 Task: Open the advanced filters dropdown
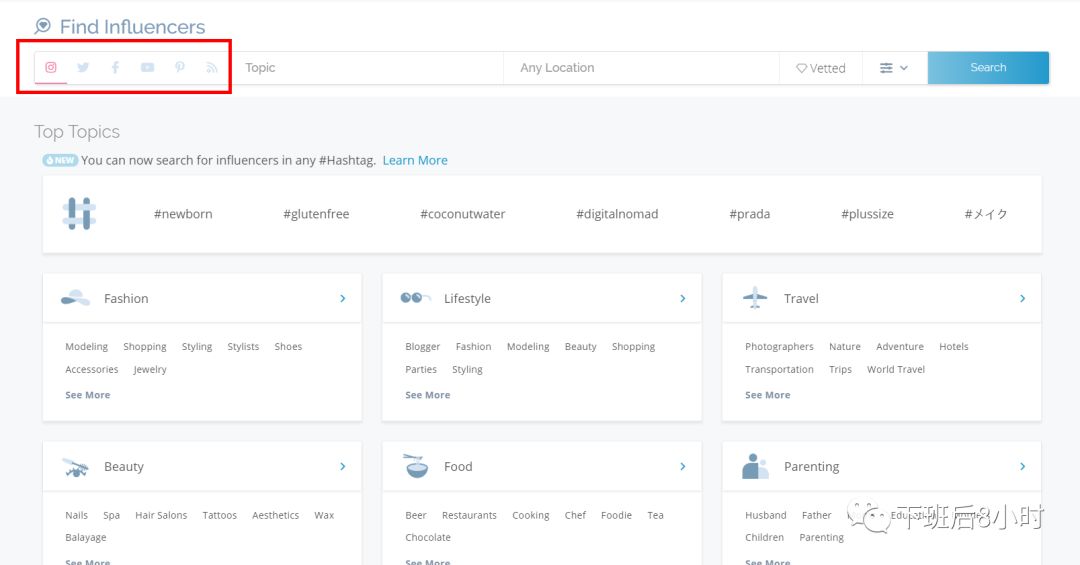click(x=894, y=68)
